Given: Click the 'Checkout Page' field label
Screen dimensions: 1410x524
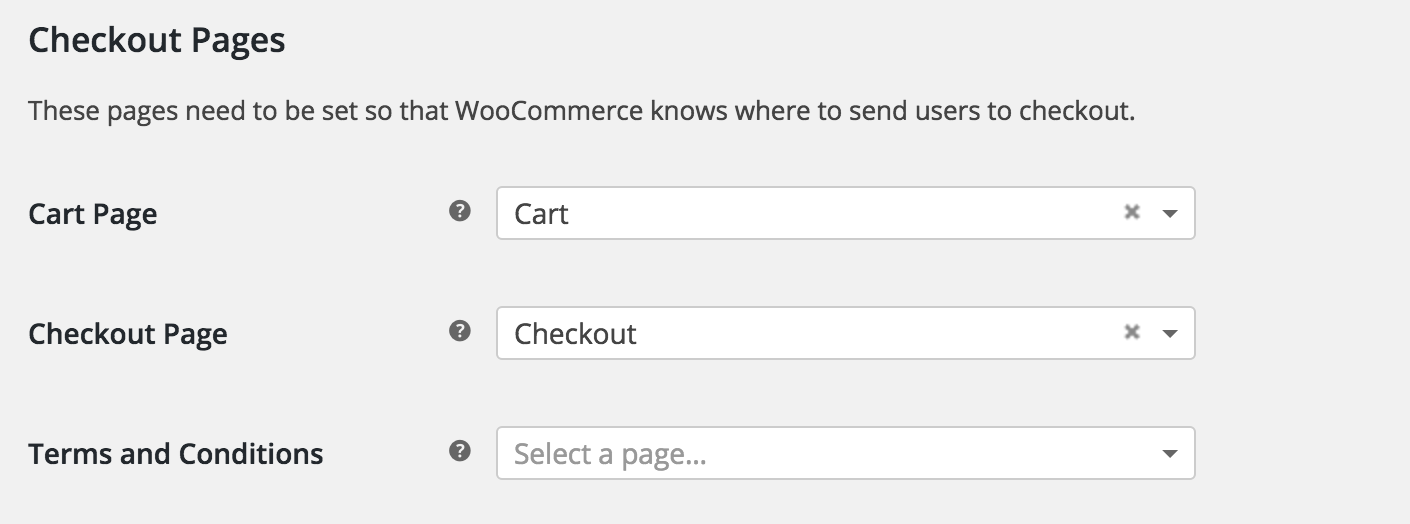Looking at the screenshot, I should pos(128,334).
